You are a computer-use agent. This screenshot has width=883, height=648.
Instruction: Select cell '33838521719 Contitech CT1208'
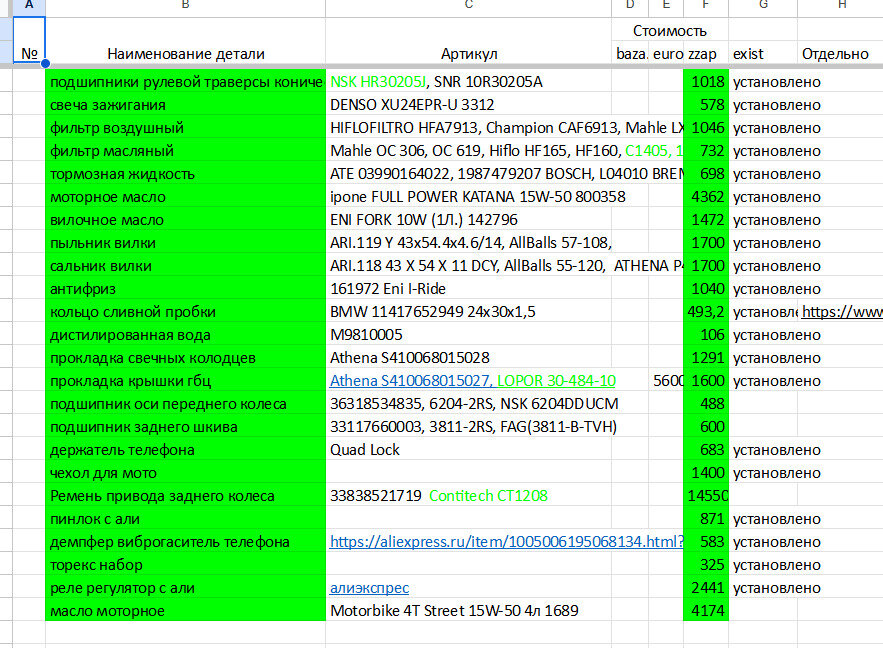coord(469,496)
